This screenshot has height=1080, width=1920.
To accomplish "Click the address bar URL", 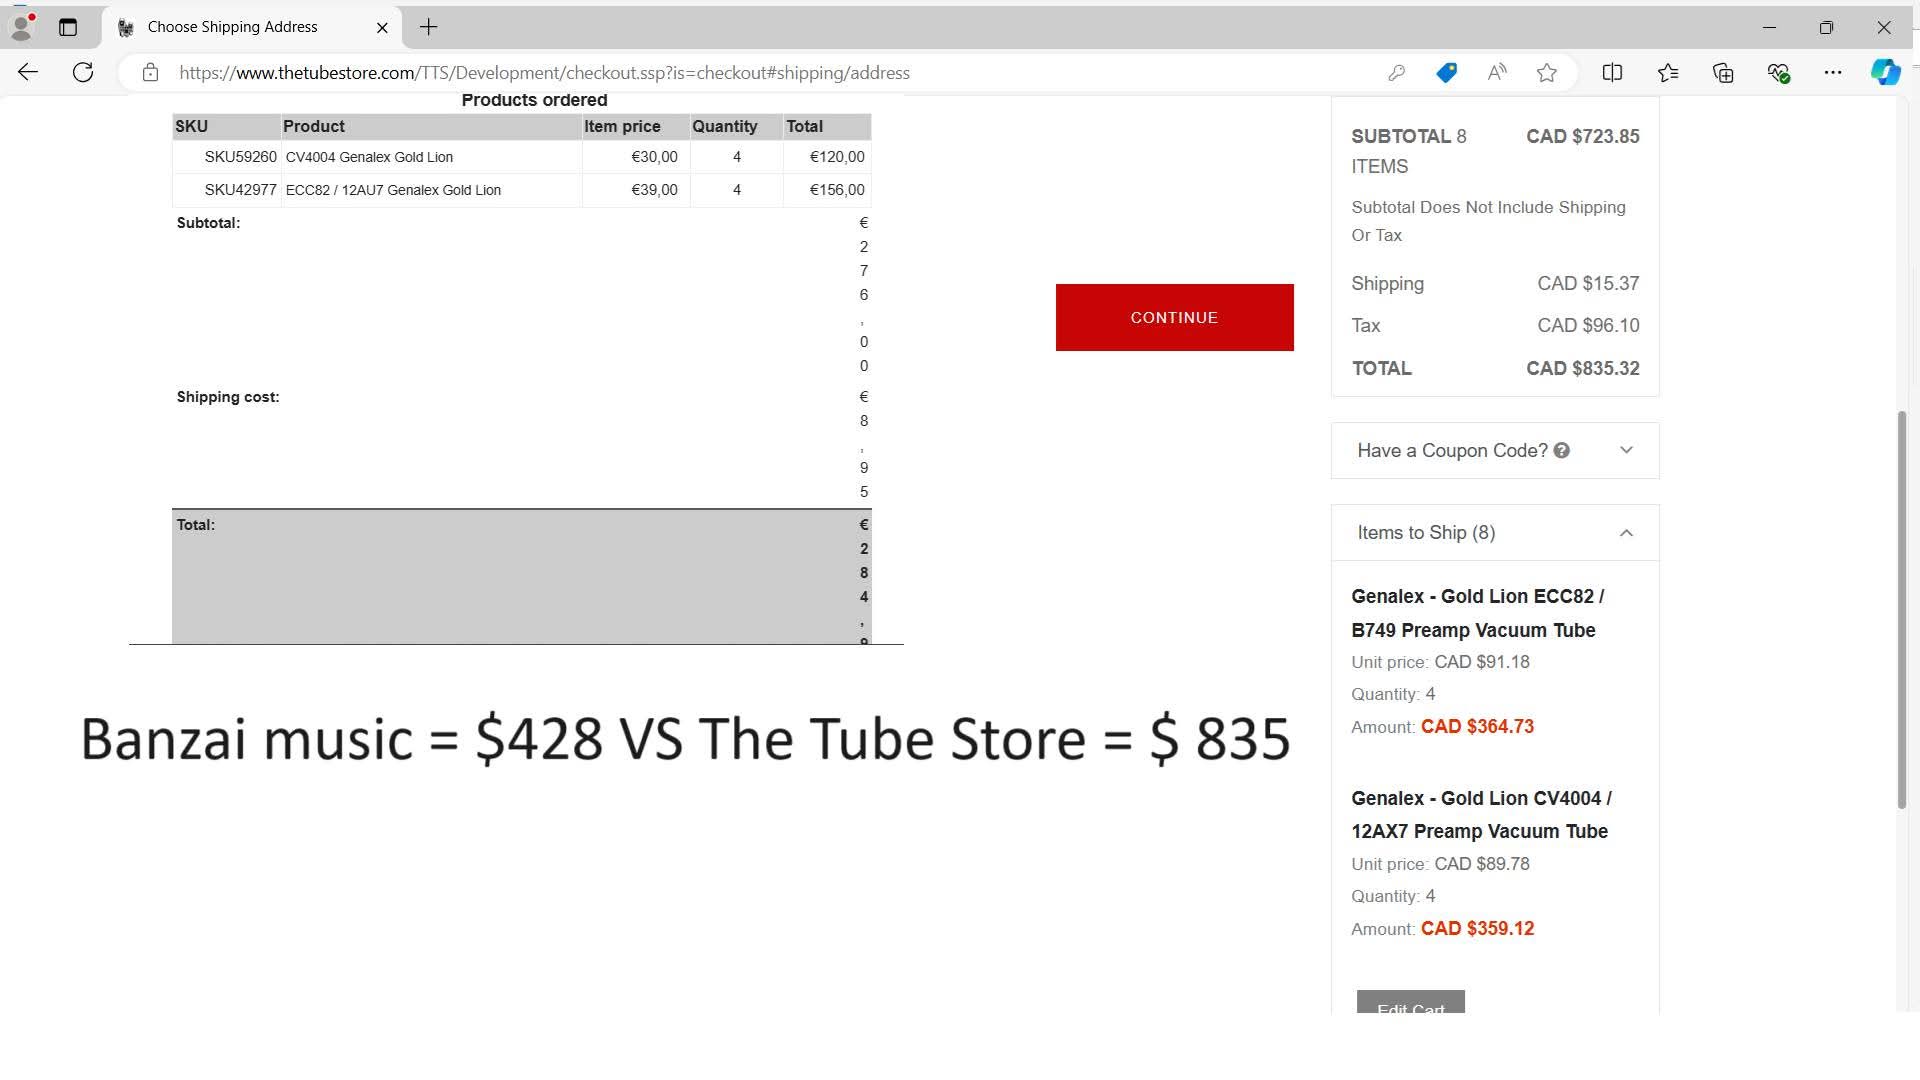I will pos(544,73).
